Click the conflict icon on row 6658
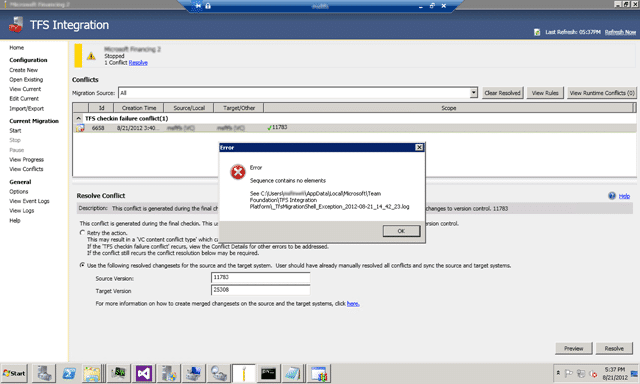 click(80, 128)
